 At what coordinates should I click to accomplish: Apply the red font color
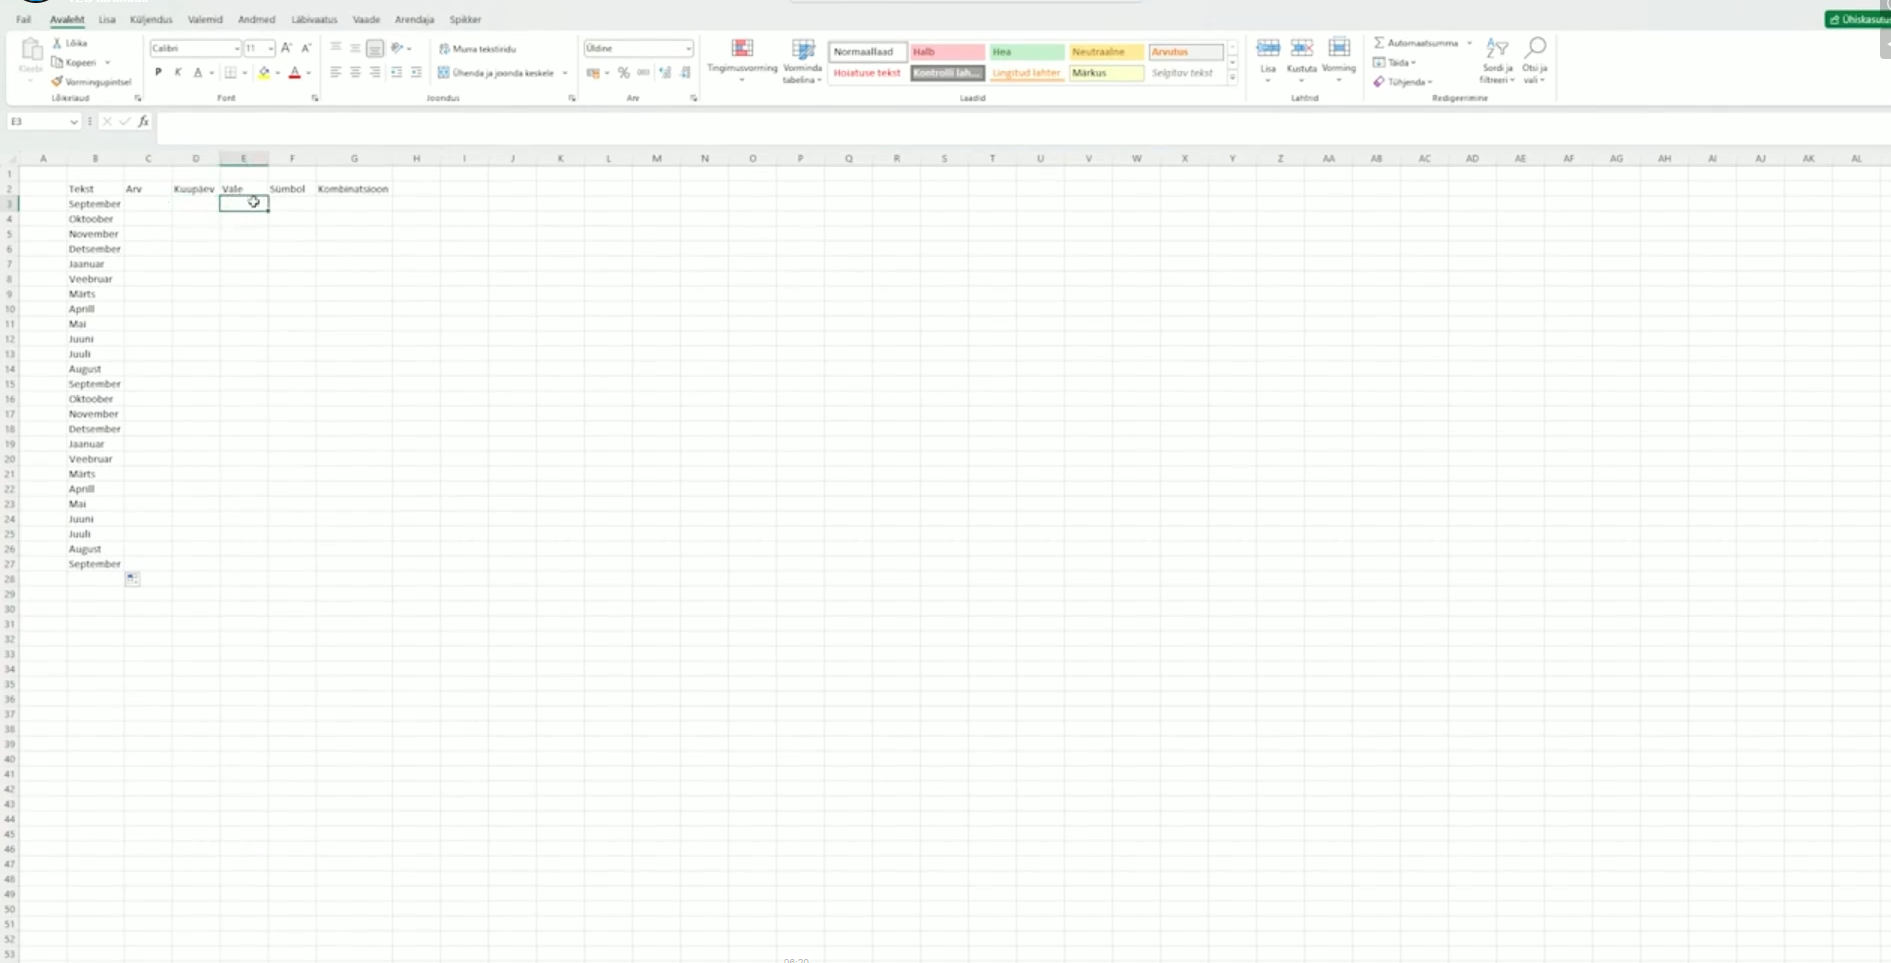tap(295, 72)
